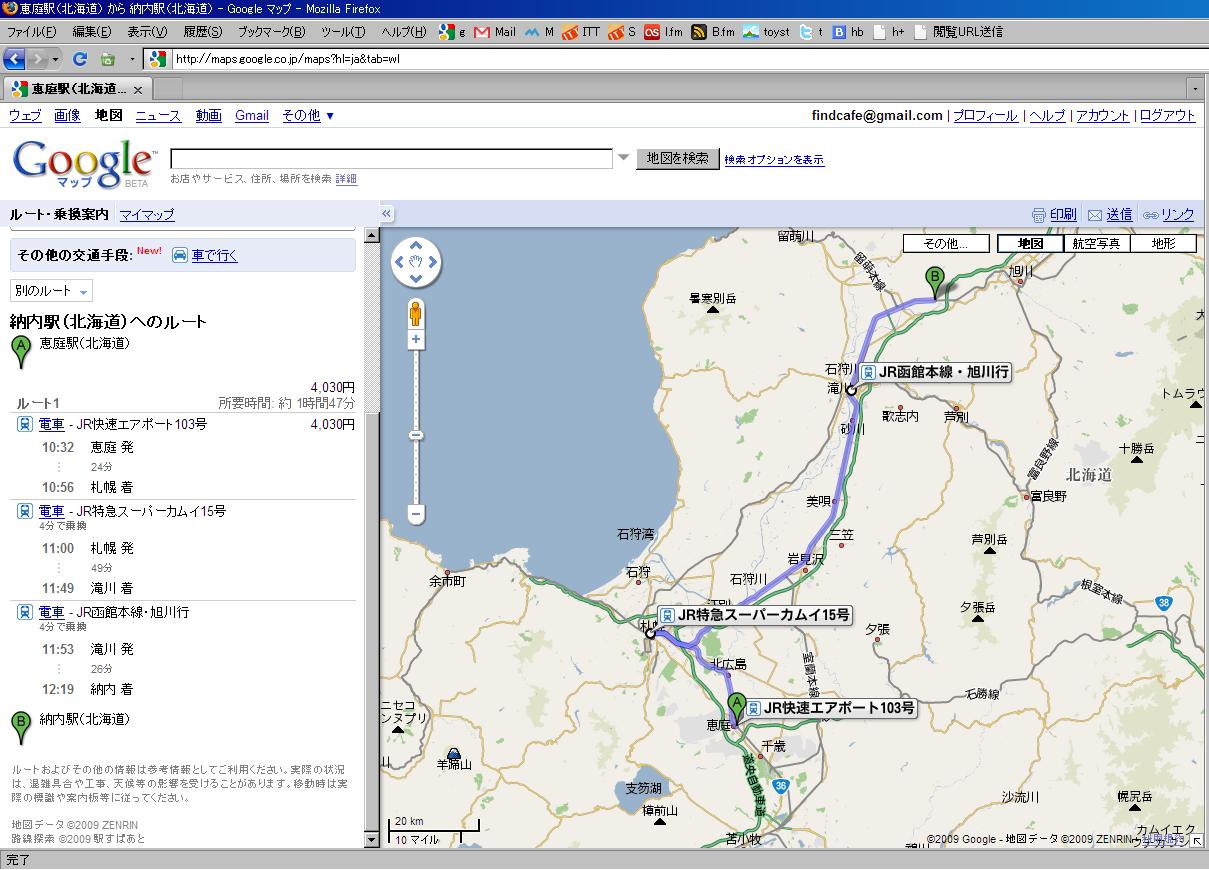The height and width of the screenshot is (870, 1209).
Task: Open the 履歴(S) menu
Action: pos(203,32)
